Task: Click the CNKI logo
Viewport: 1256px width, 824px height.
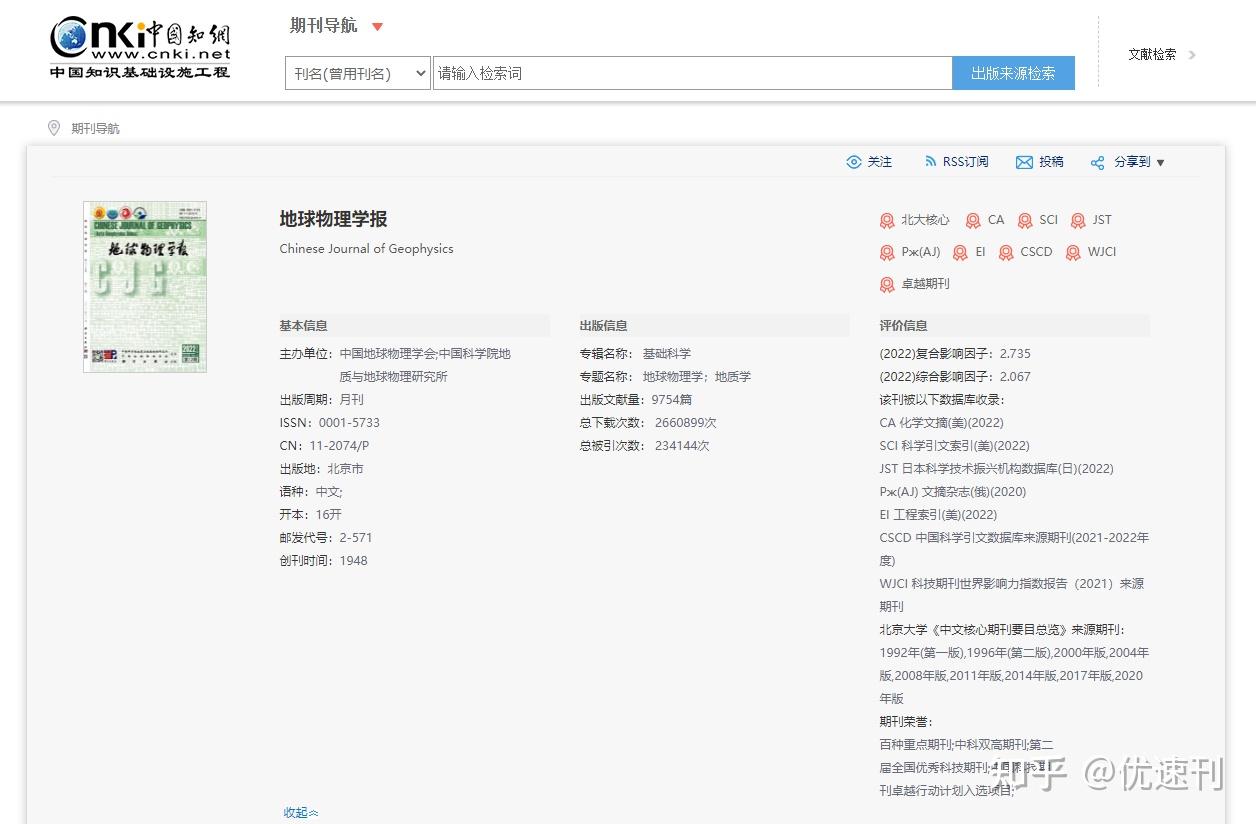Action: 140,47
